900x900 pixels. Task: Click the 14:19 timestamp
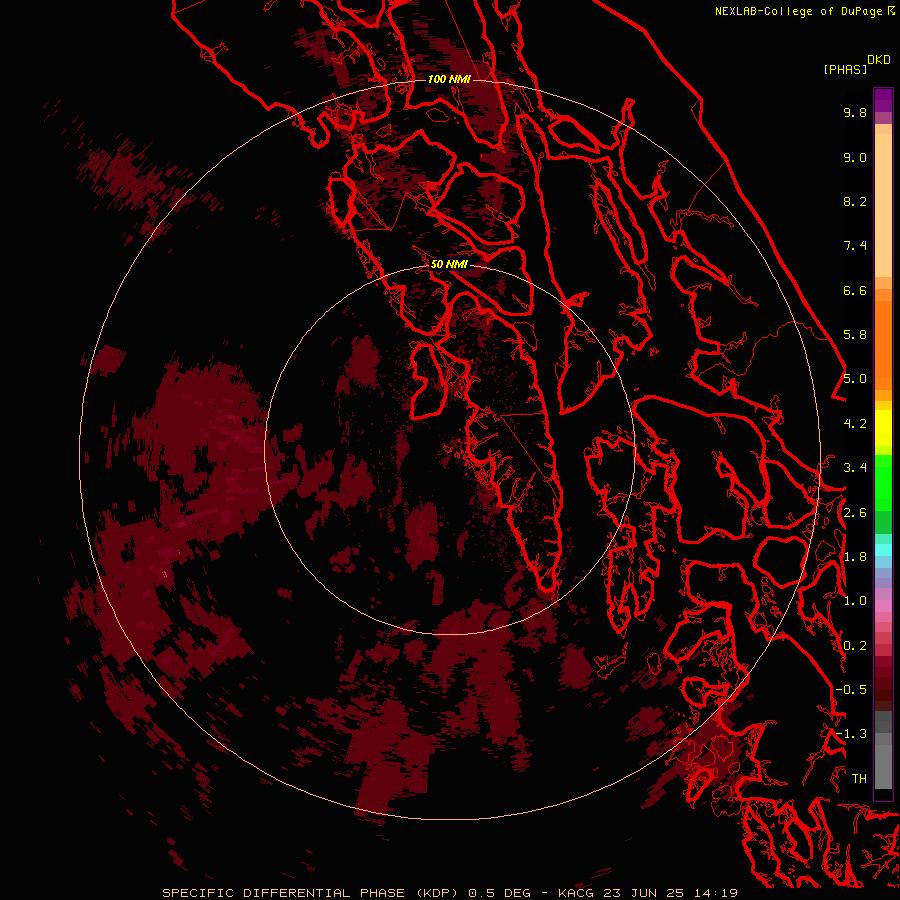click(x=714, y=893)
